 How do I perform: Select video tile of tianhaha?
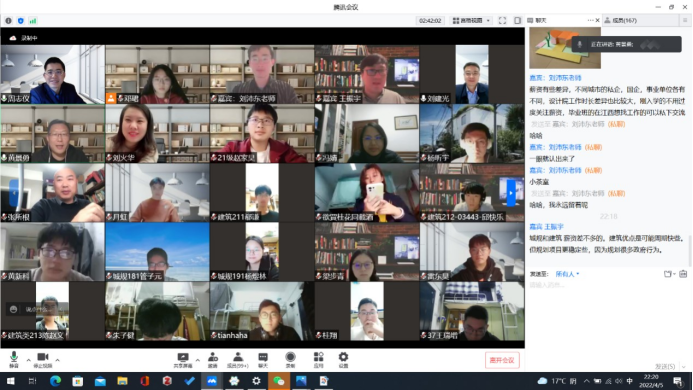(x=262, y=311)
